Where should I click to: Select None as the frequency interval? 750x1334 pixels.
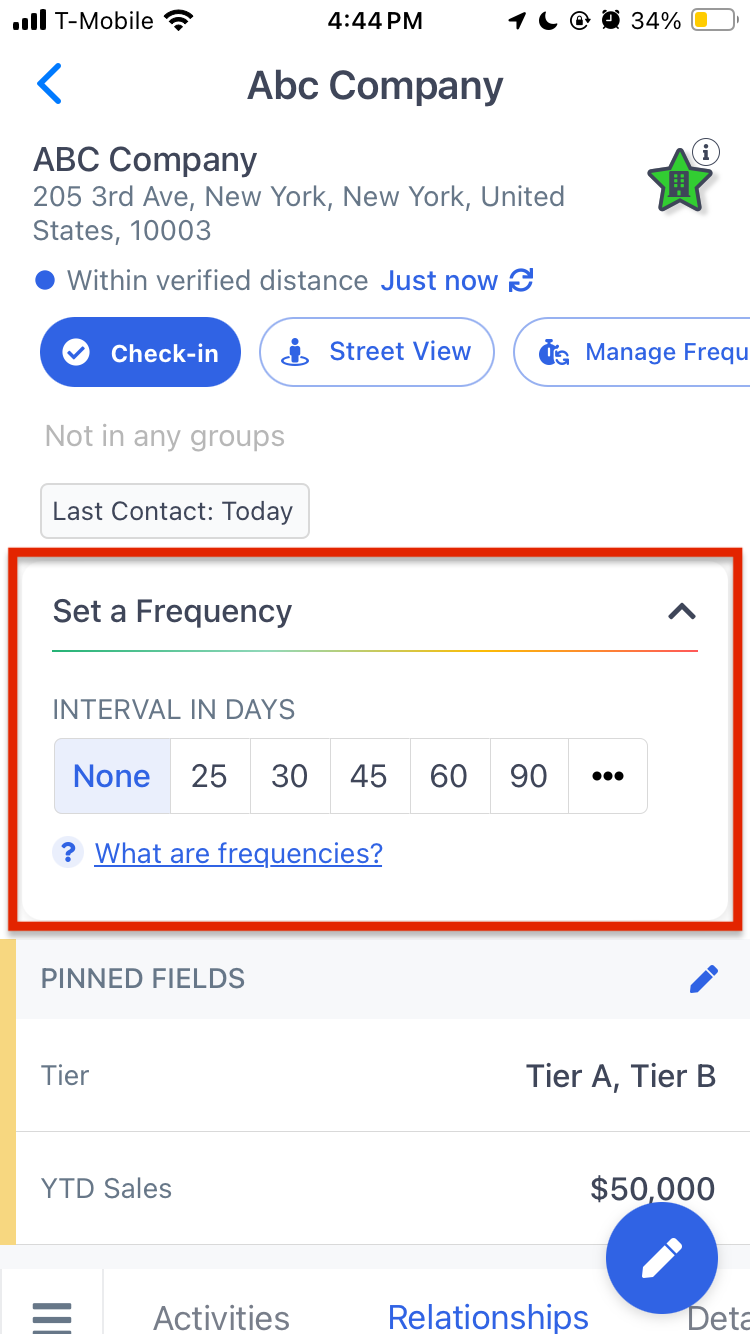coord(112,776)
